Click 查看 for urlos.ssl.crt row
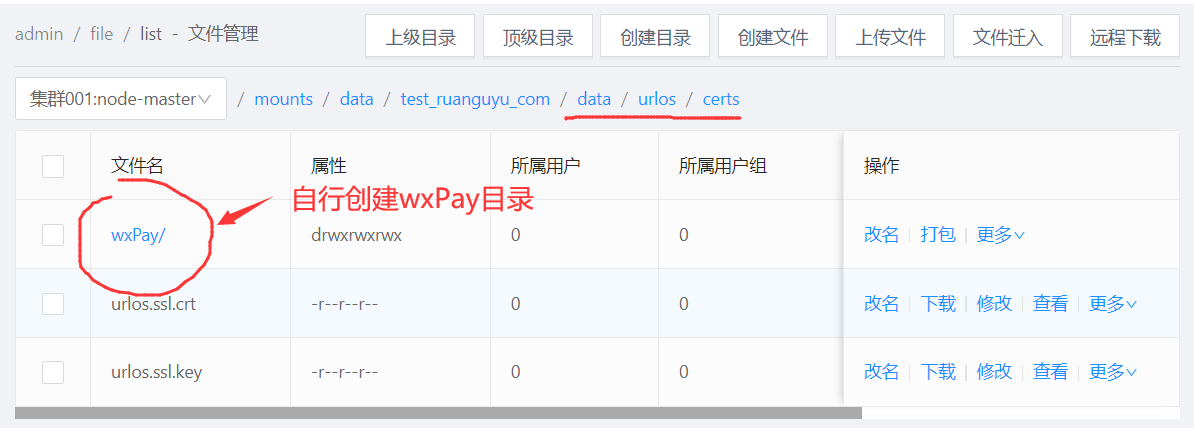The image size is (1194, 428). tap(1050, 304)
